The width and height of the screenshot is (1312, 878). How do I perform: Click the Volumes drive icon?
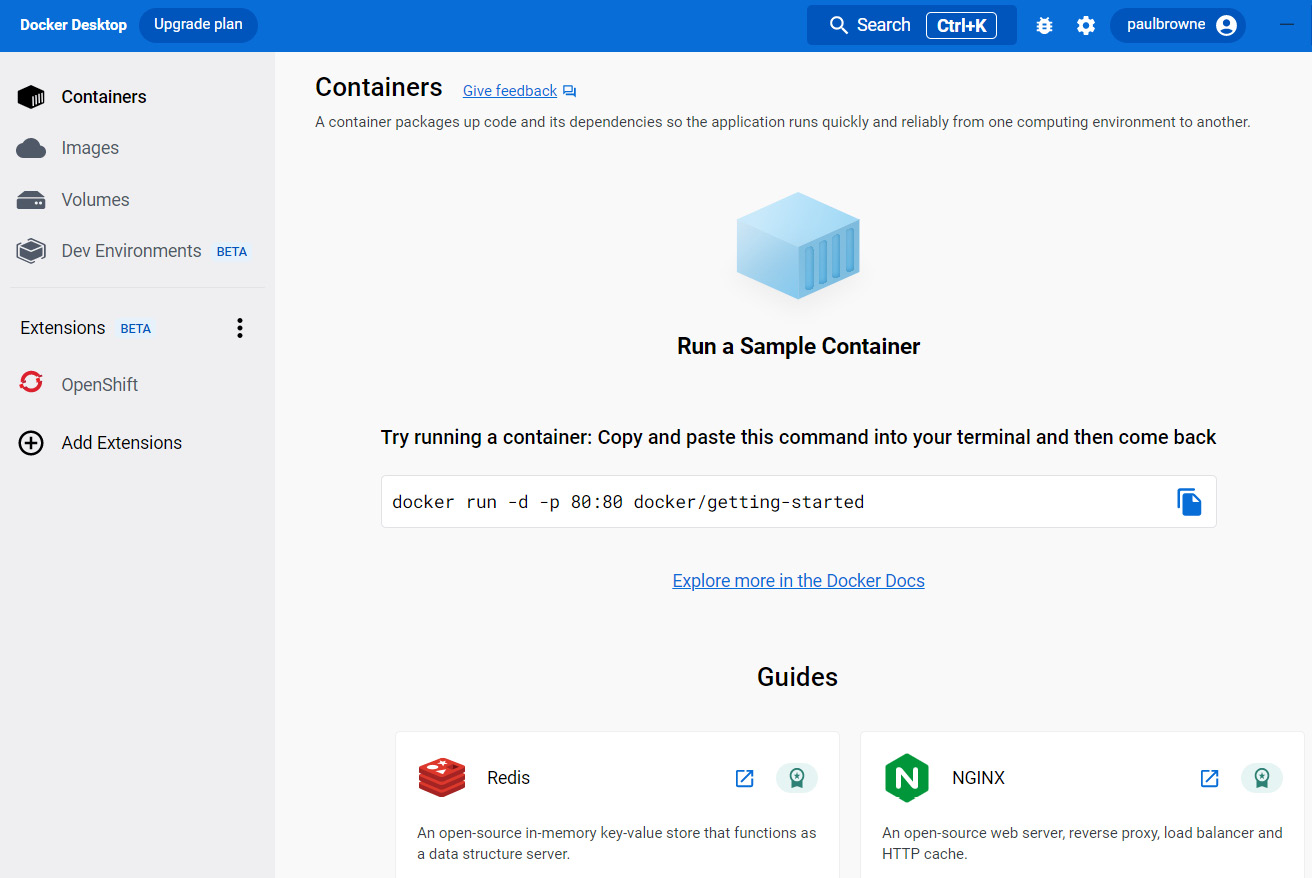point(31,200)
